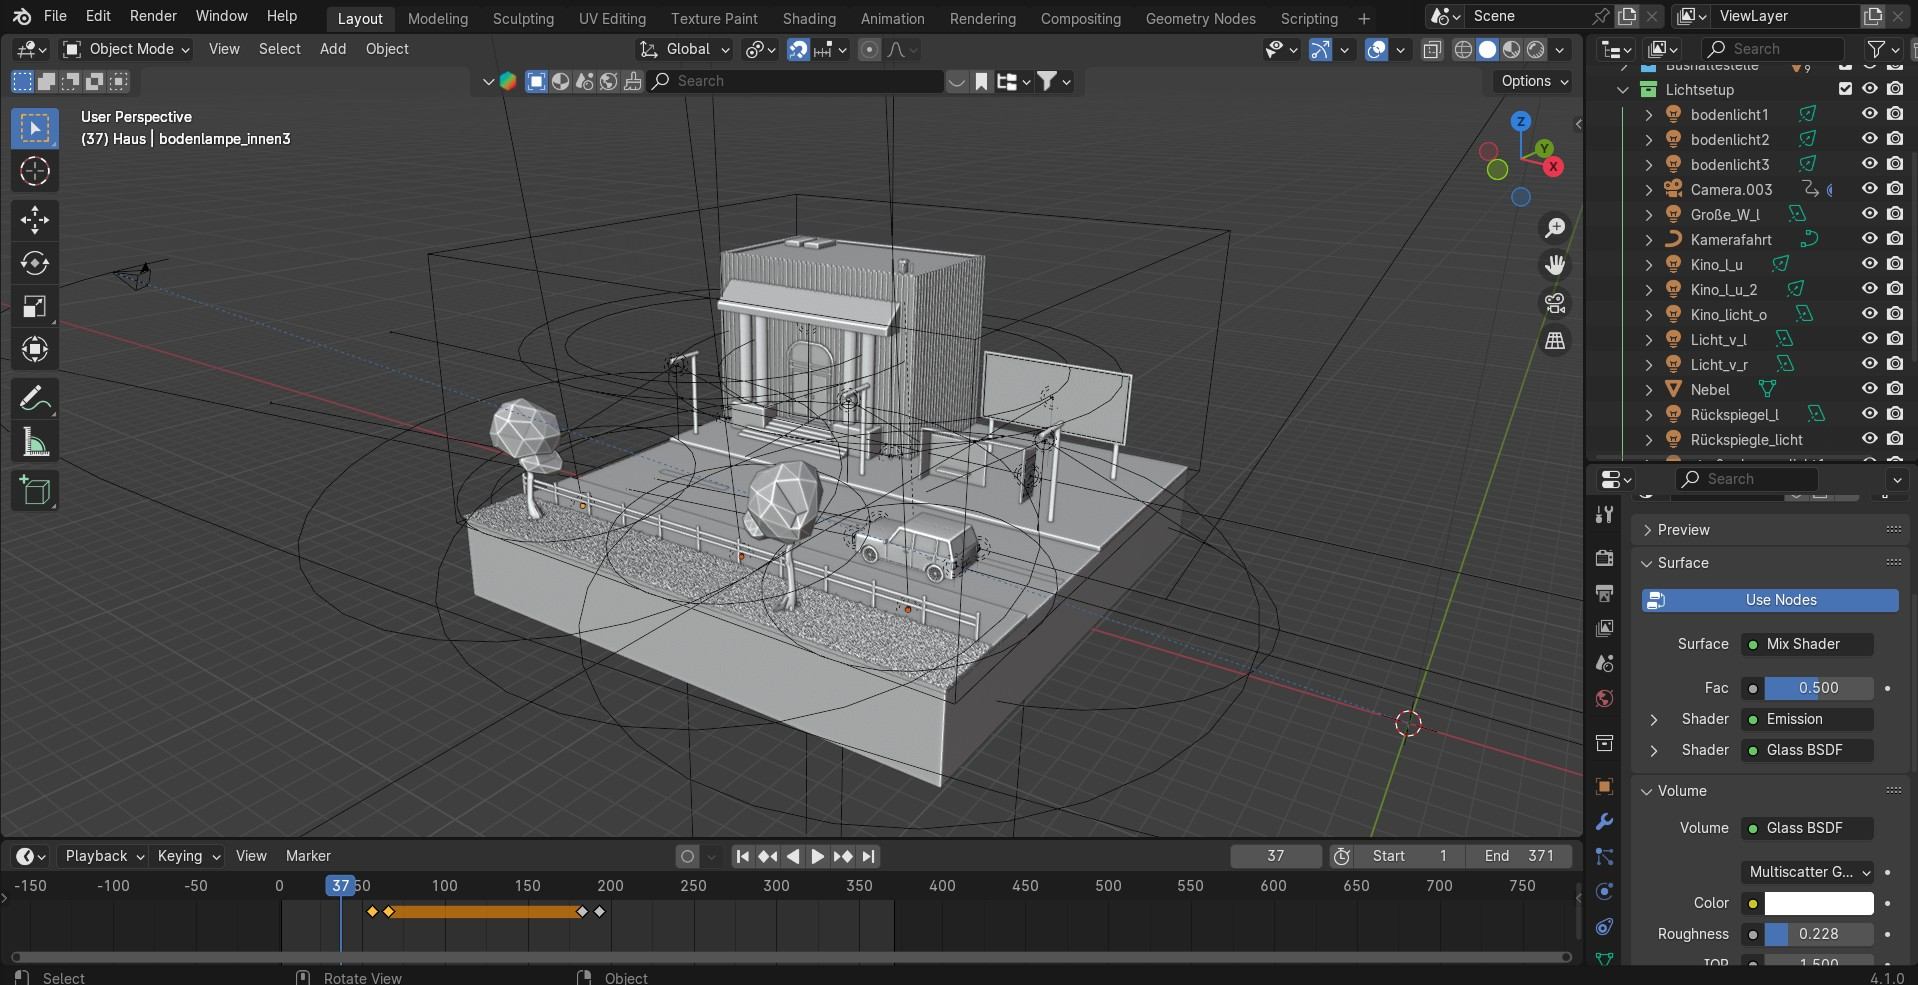This screenshot has width=1918, height=985.
Task: Open the Options dropdown in viewport
Action: (1533, 81)
